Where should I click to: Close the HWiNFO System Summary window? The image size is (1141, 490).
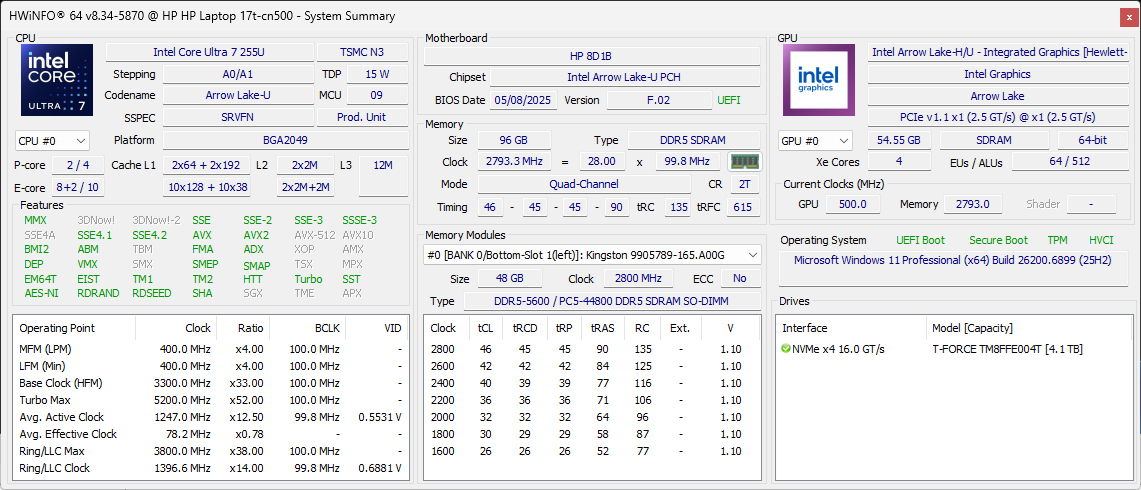coord(1127,15)
